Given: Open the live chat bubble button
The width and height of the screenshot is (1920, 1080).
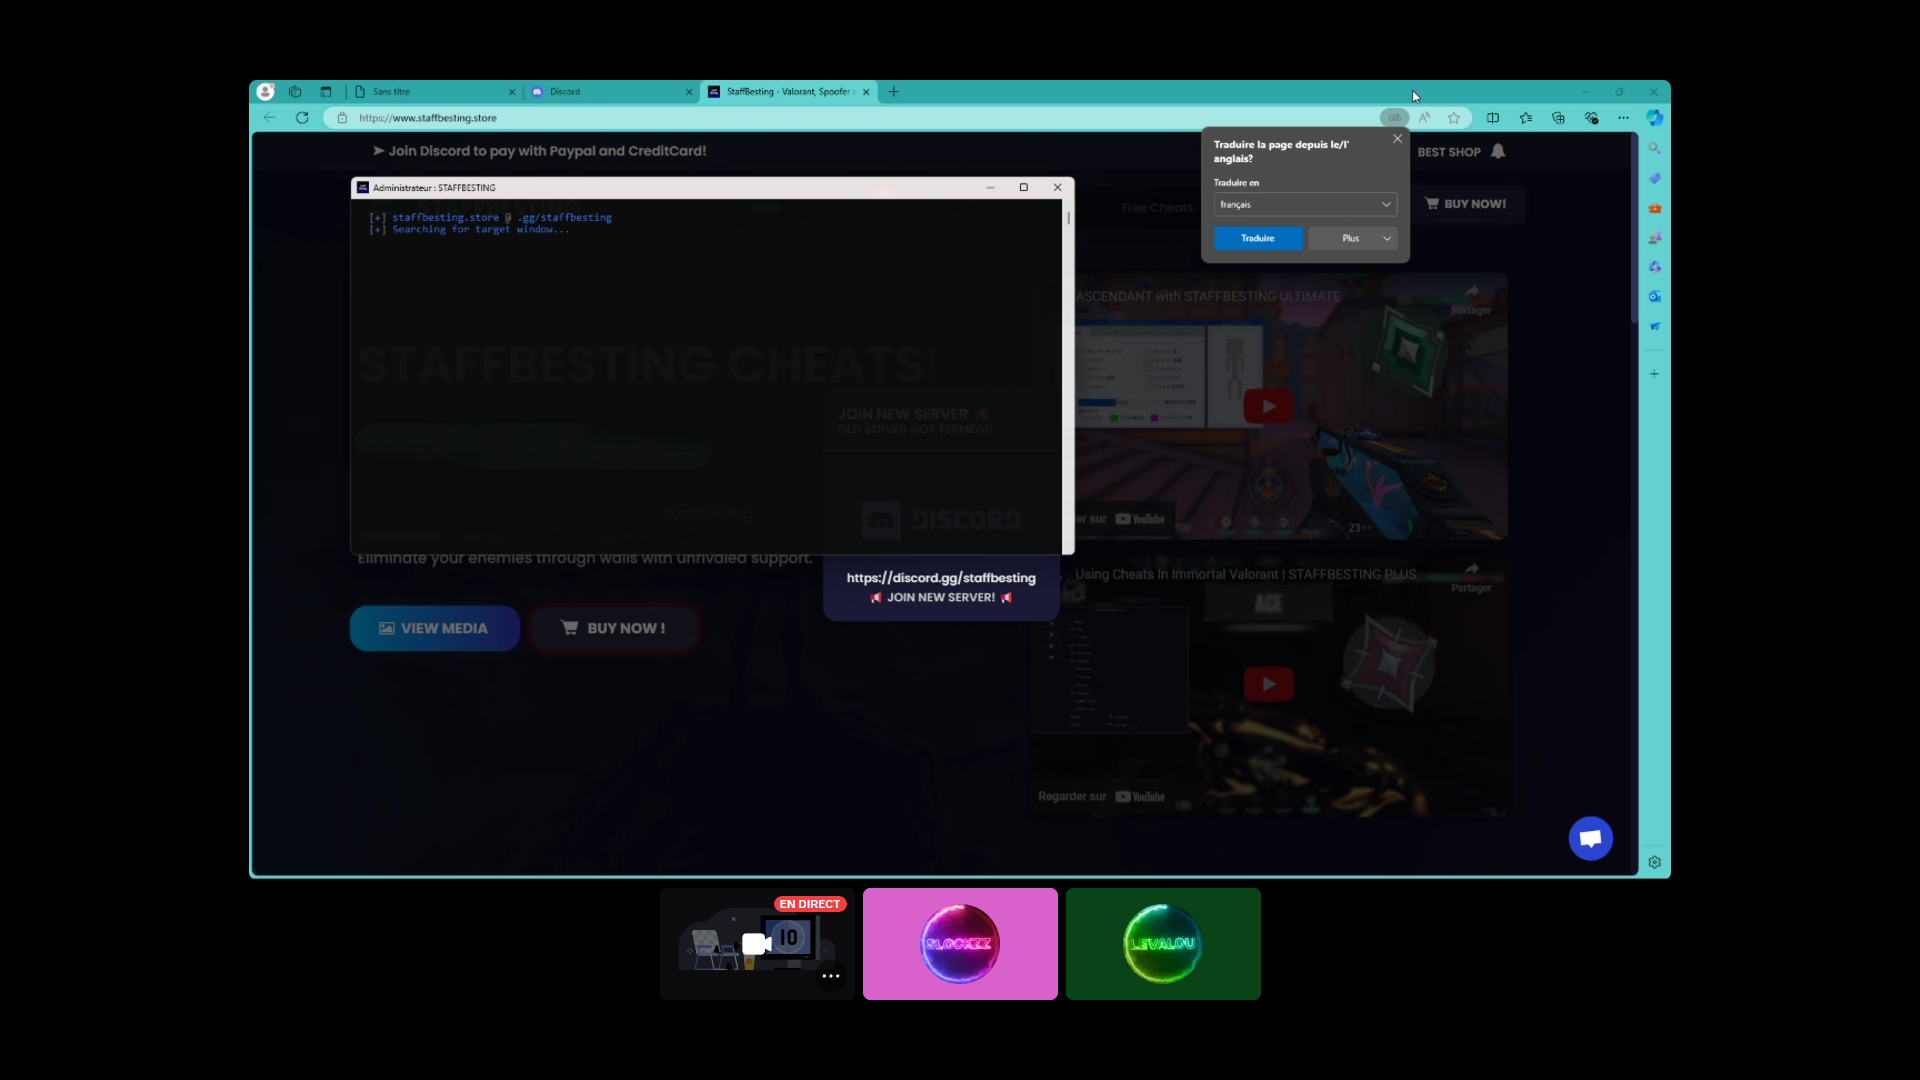Looking at the screenshot, I should [x=1591, y=838].
